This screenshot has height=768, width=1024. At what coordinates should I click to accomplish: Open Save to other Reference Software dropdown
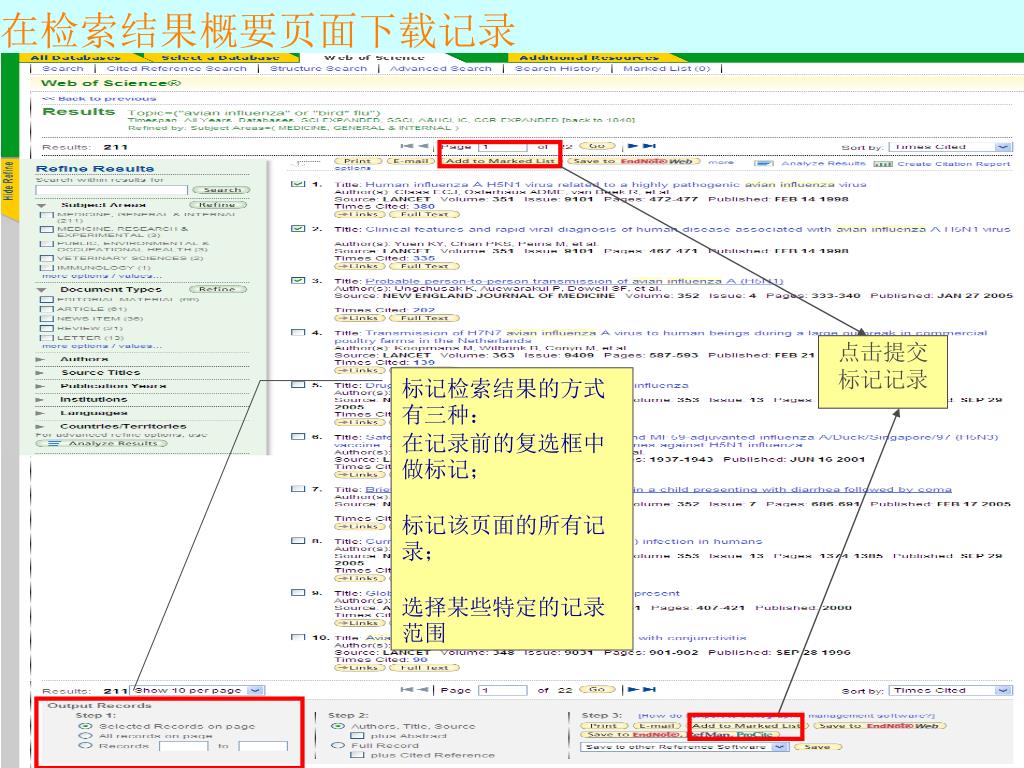[x=684, y=746]
